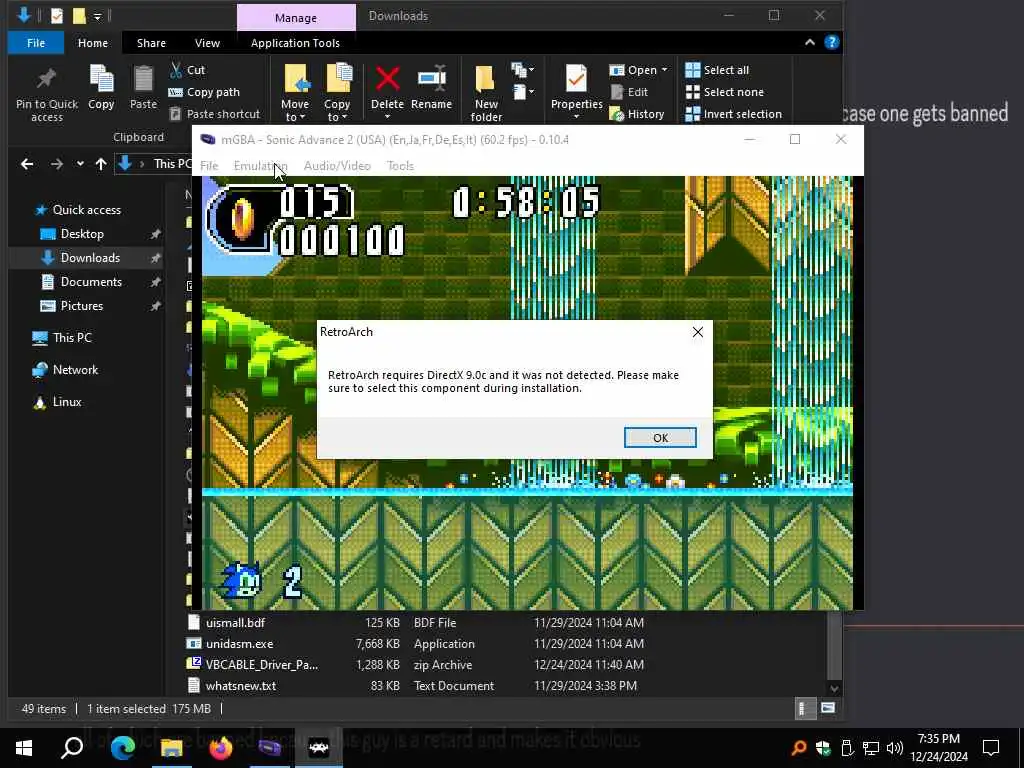Open the mGBA Audio/Video menu
1024x768 pixels.
[337, 166]
